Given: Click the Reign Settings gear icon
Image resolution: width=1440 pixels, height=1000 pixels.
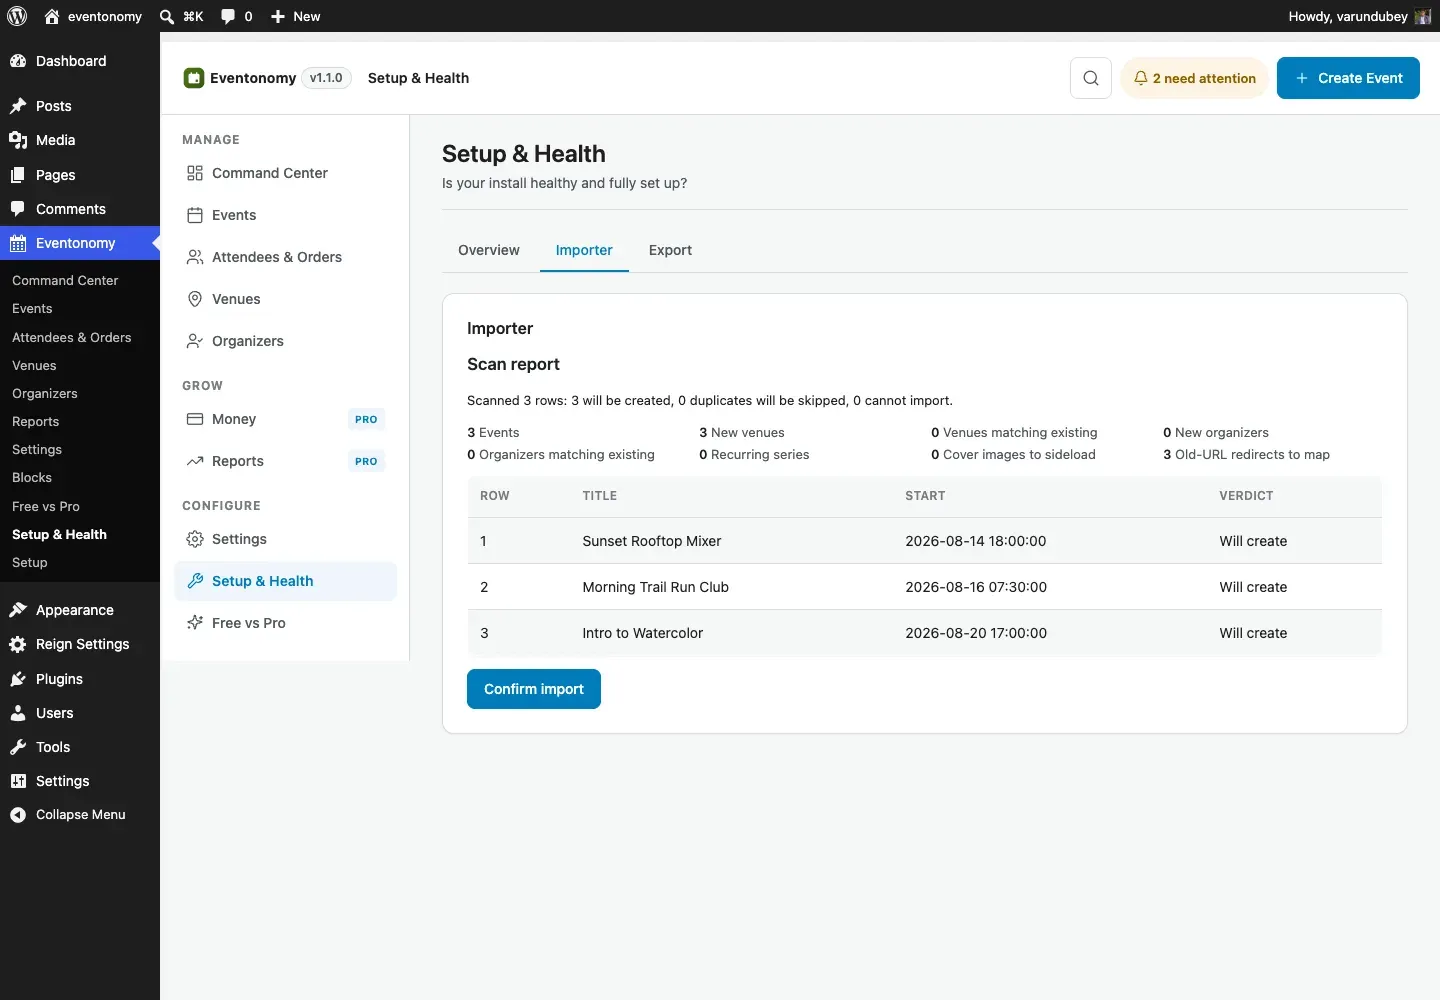Looking at the screenshot, I should point(18,644).
